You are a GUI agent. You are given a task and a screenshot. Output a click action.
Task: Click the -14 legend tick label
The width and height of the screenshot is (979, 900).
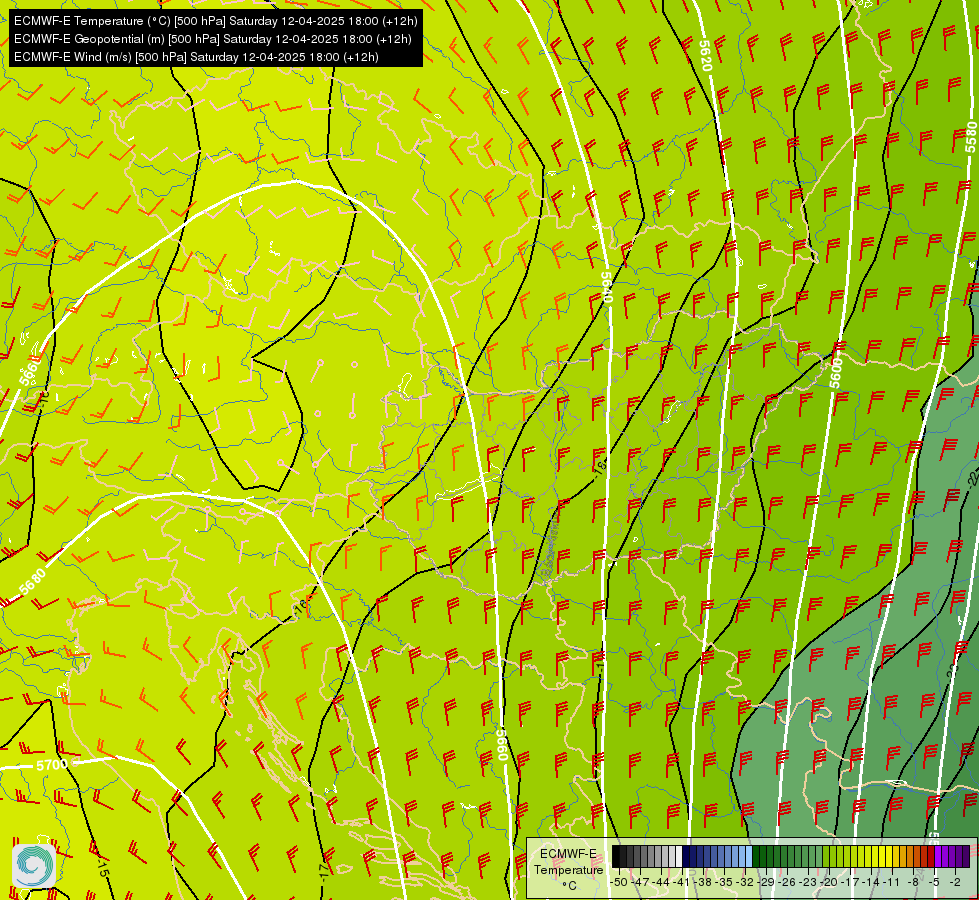coord(871,883)
